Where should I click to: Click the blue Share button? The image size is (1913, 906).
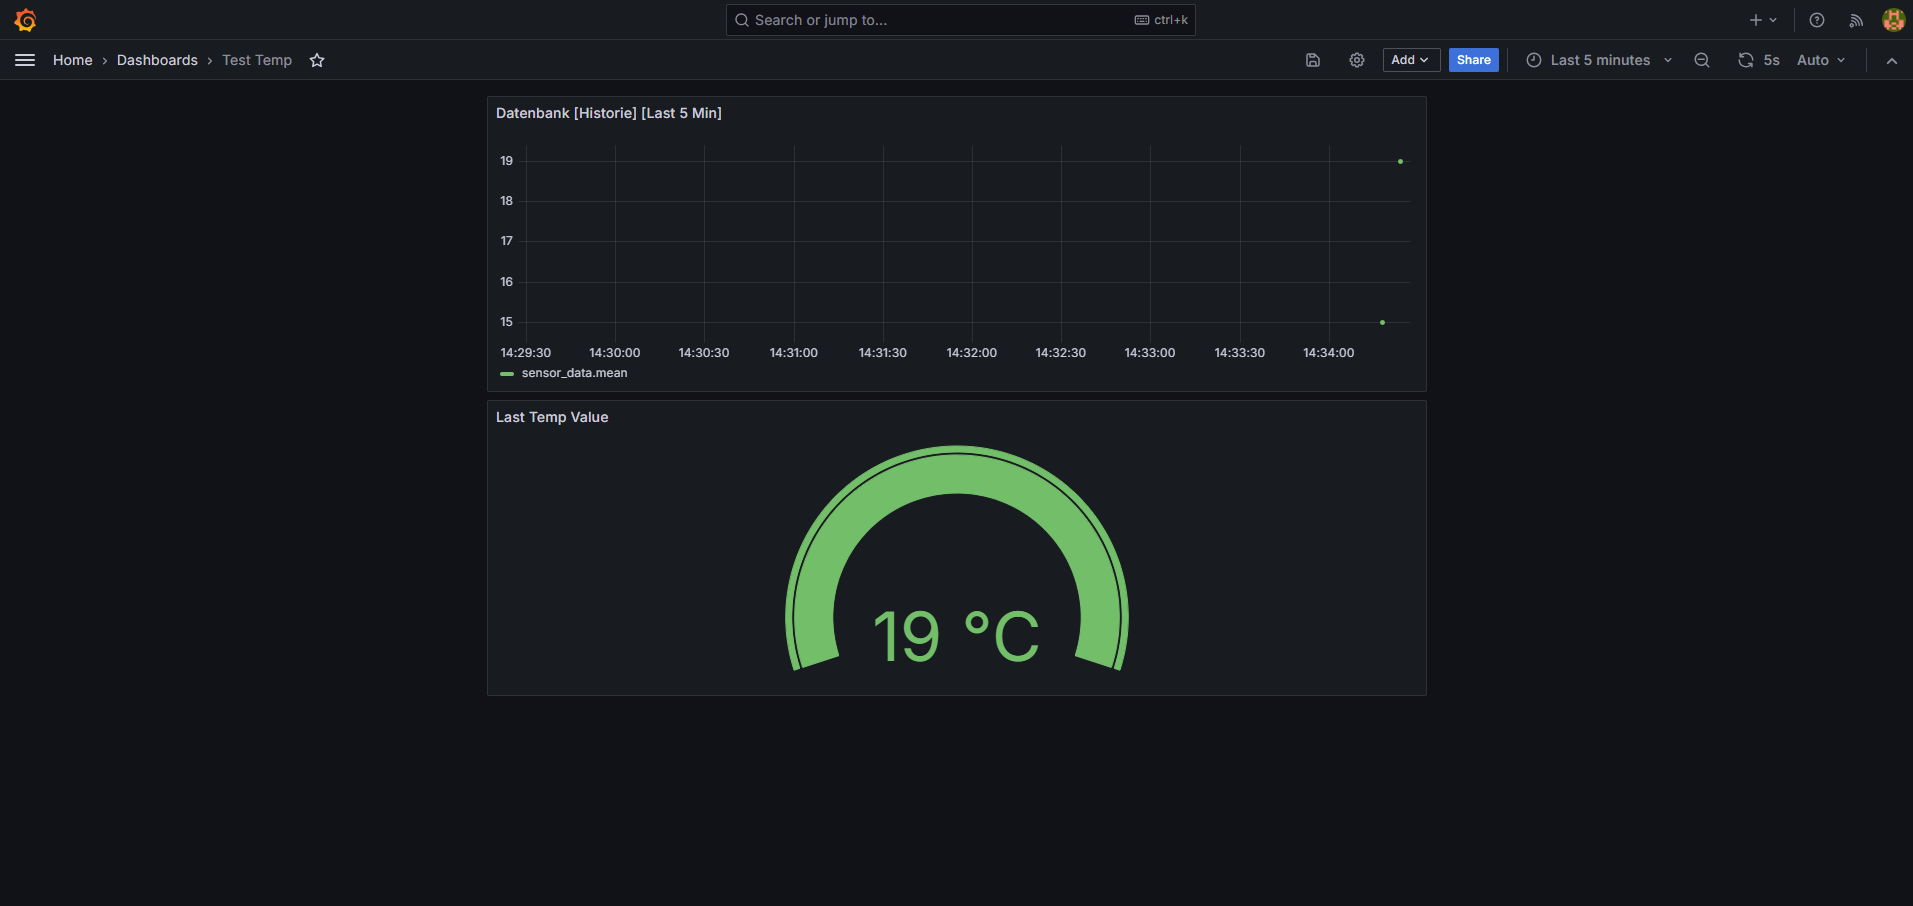1473,60
